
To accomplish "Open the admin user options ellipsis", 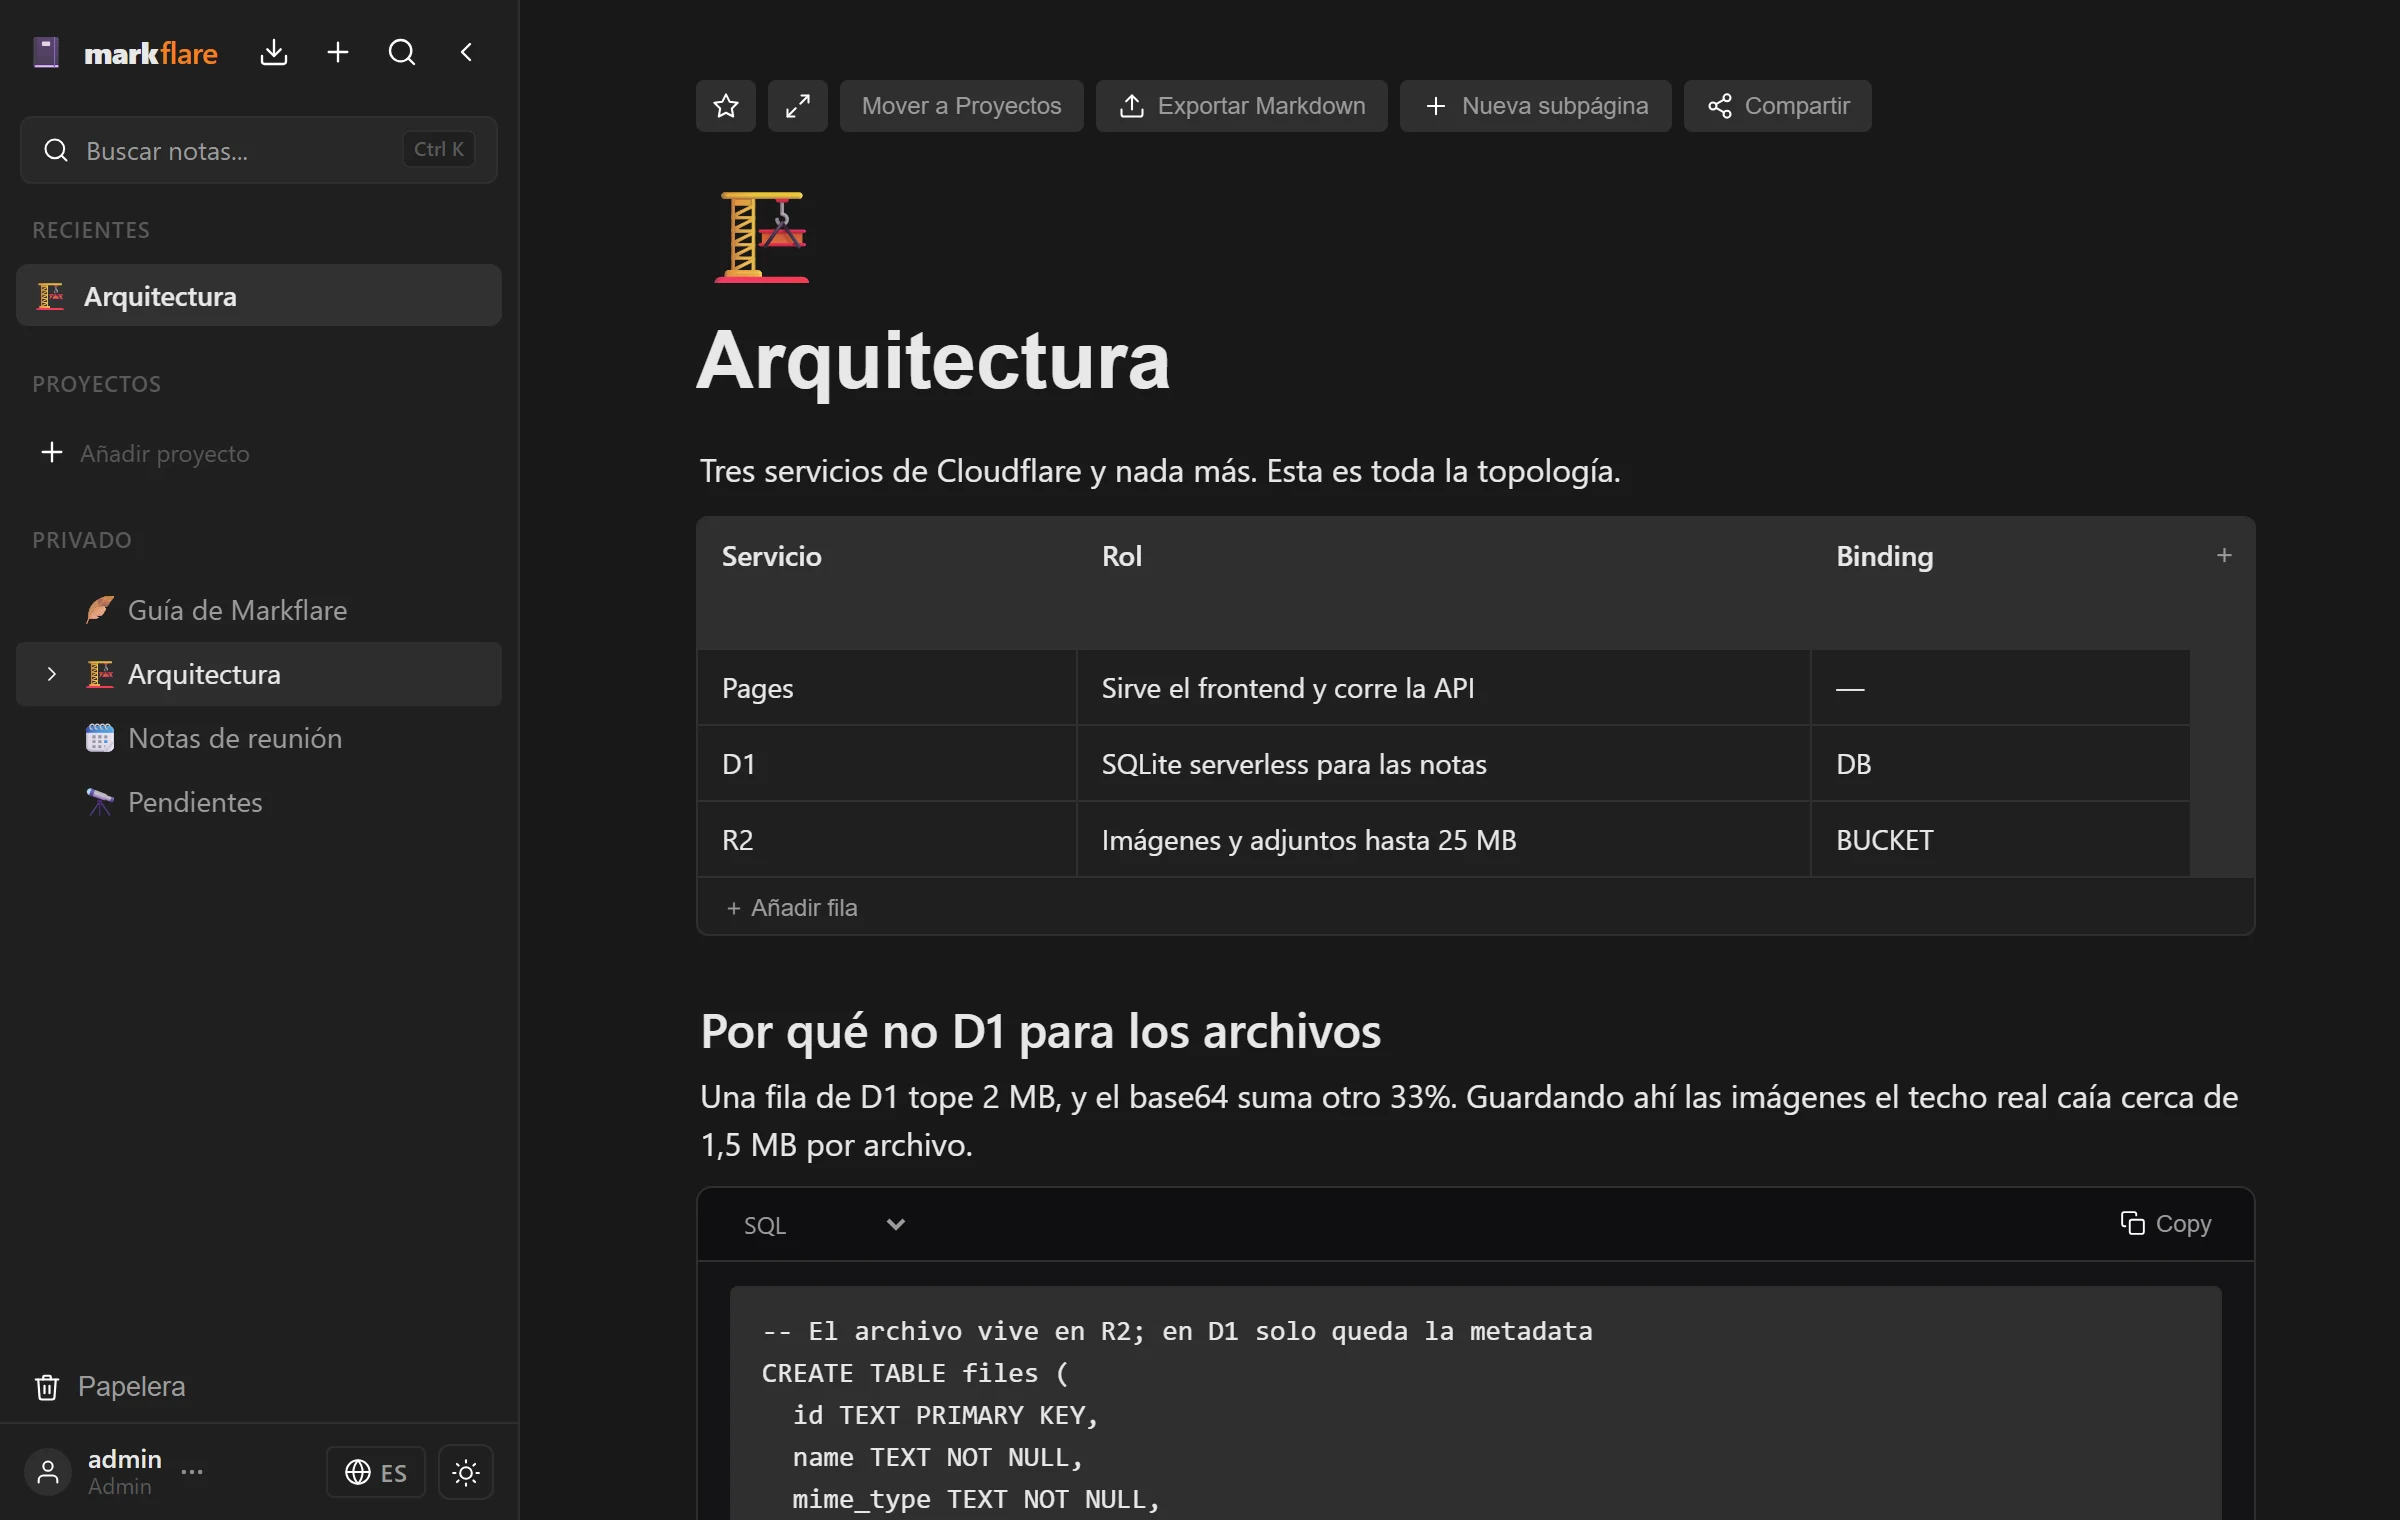I will (192, 1471).
